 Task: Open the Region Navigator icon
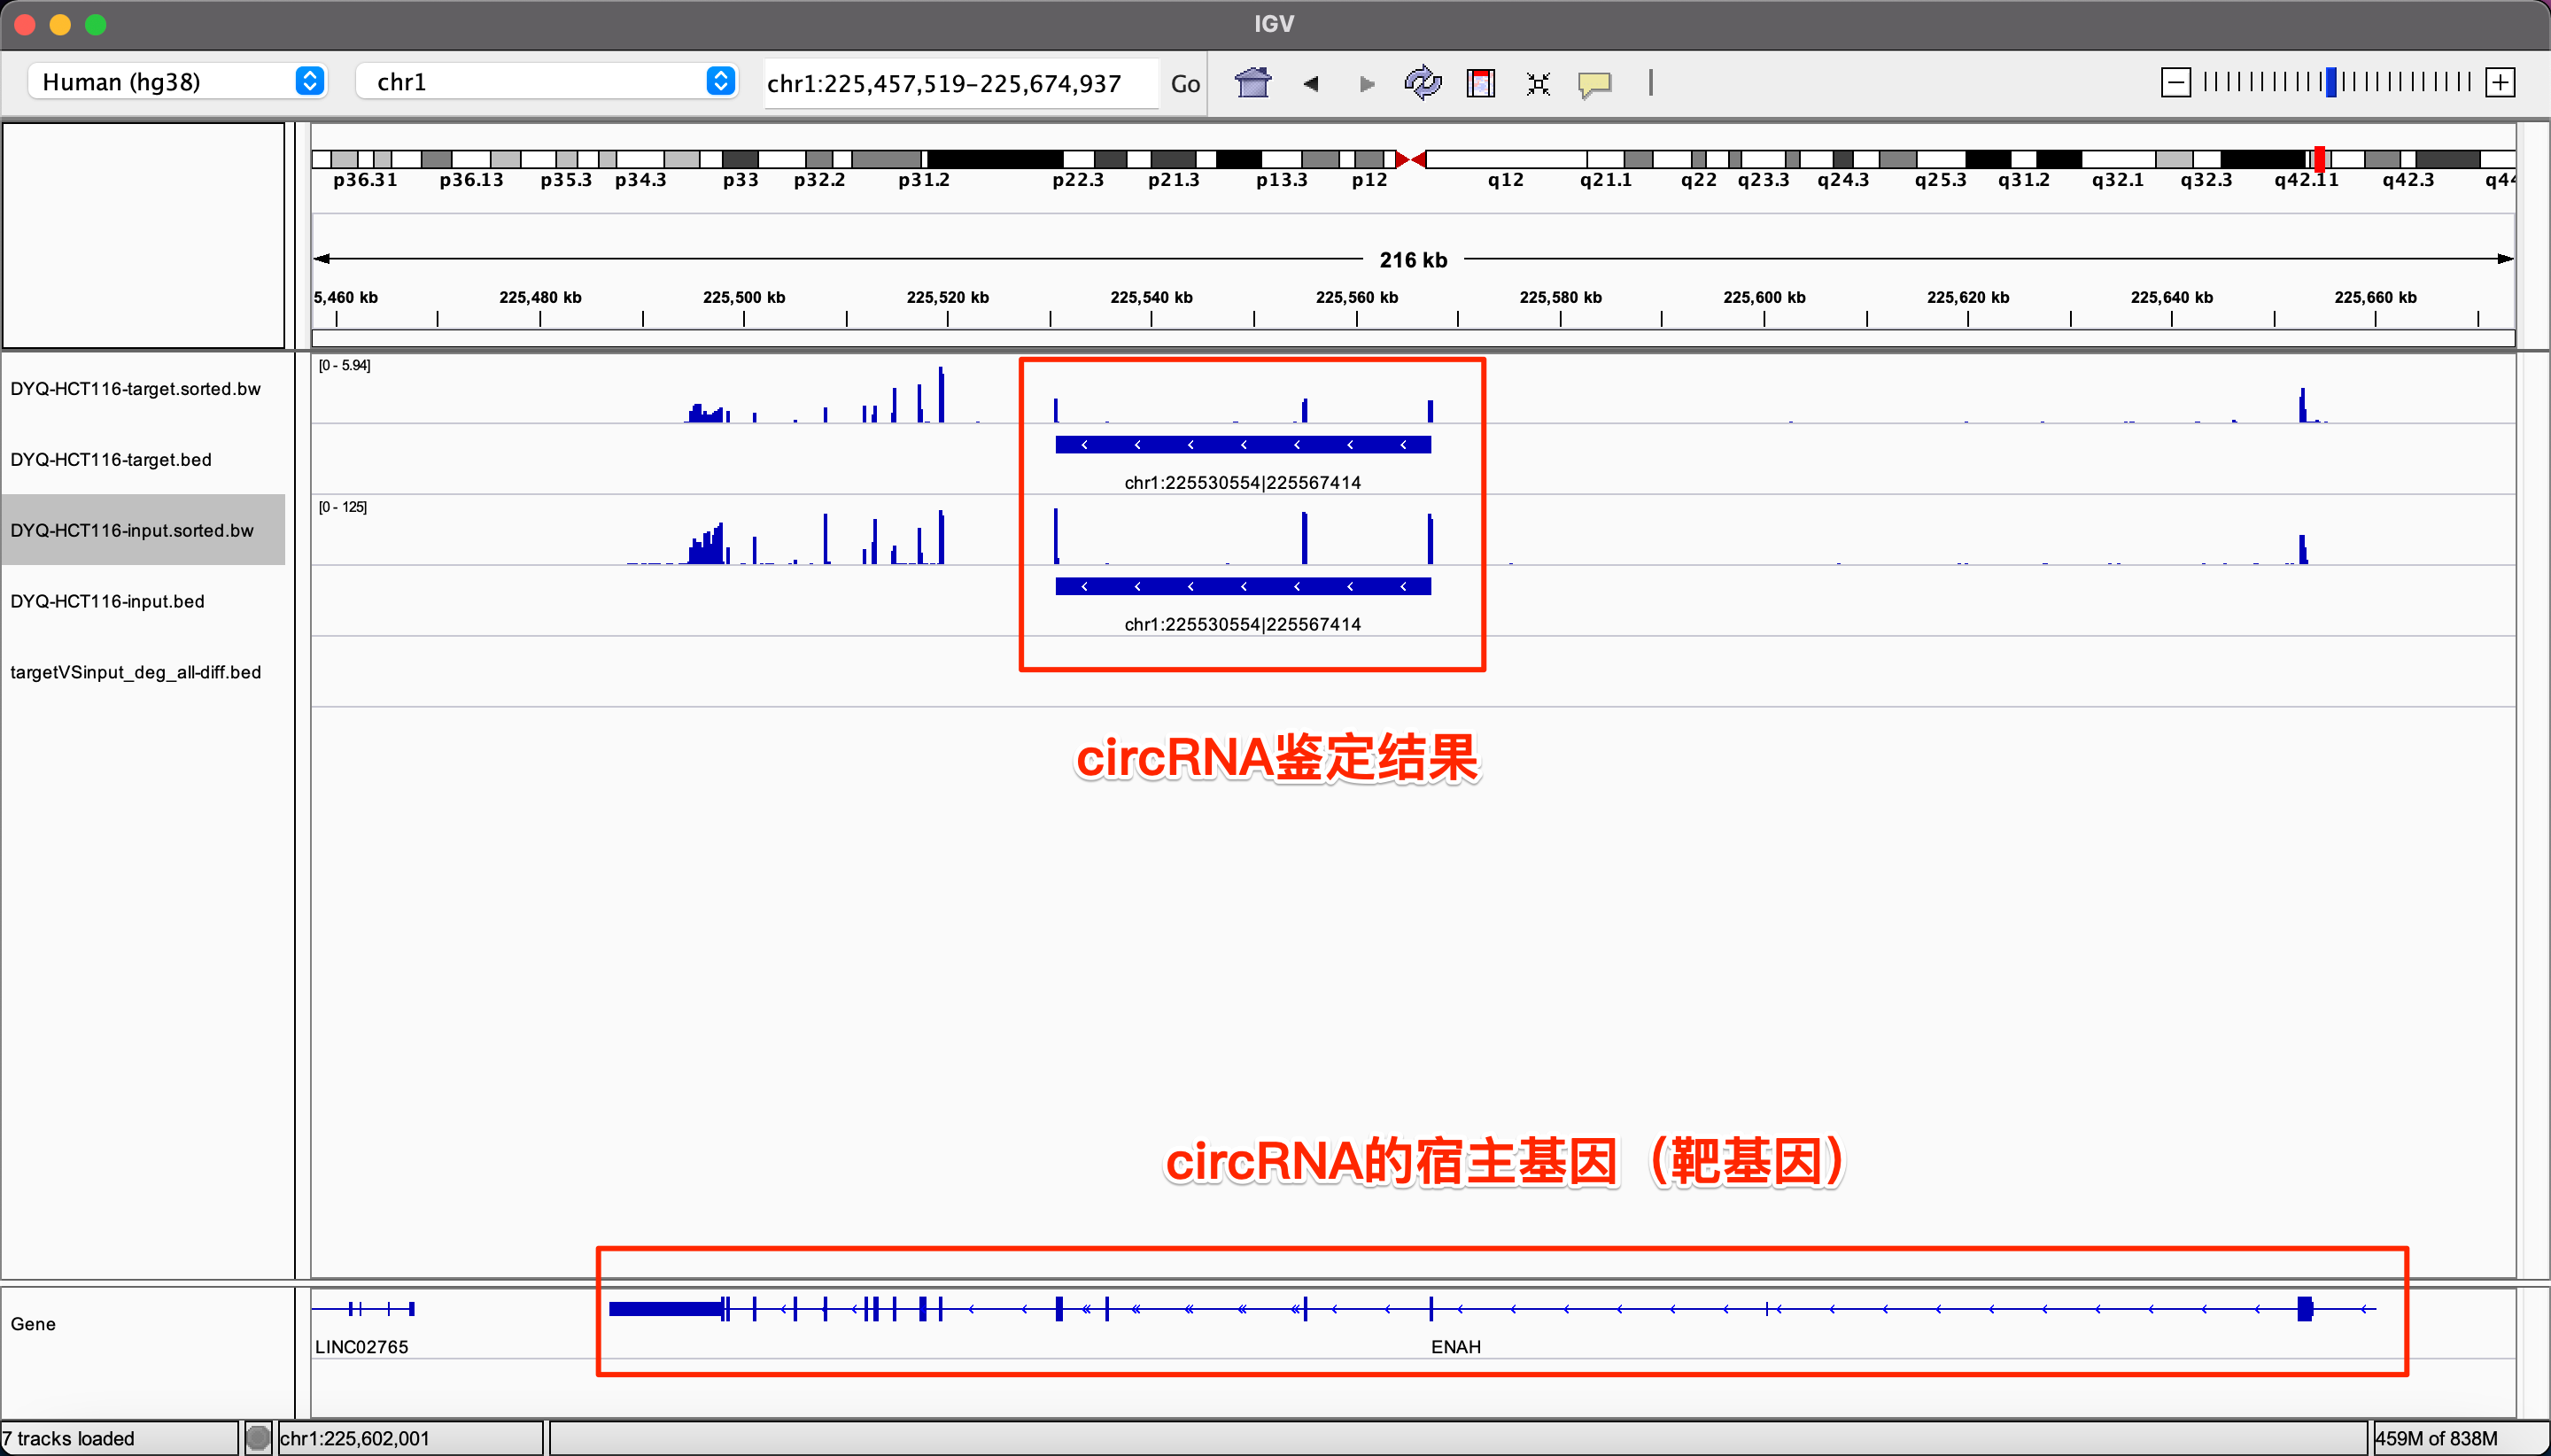pyautogui.click(x=1480, y=83)
